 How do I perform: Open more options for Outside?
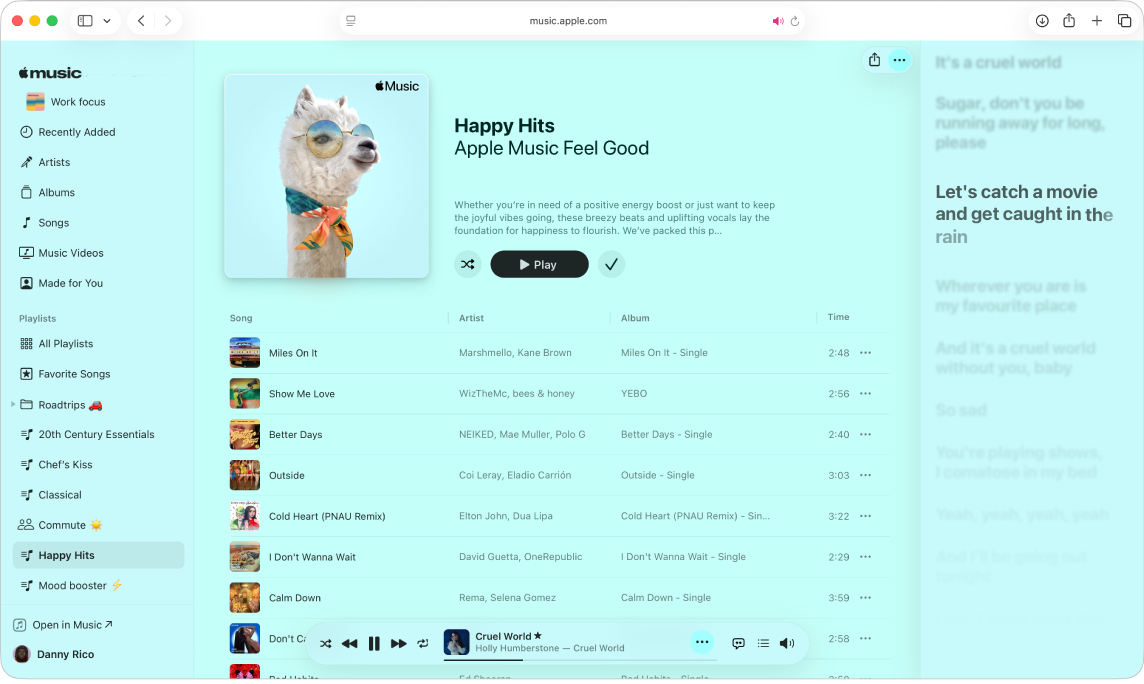[865, 475]
